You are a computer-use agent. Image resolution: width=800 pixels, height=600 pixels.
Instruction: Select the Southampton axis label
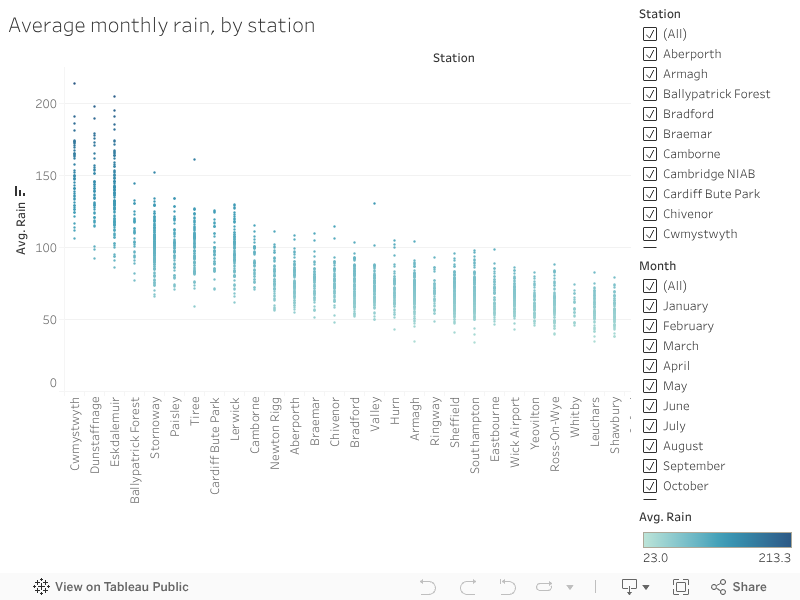tap(474, 435)
